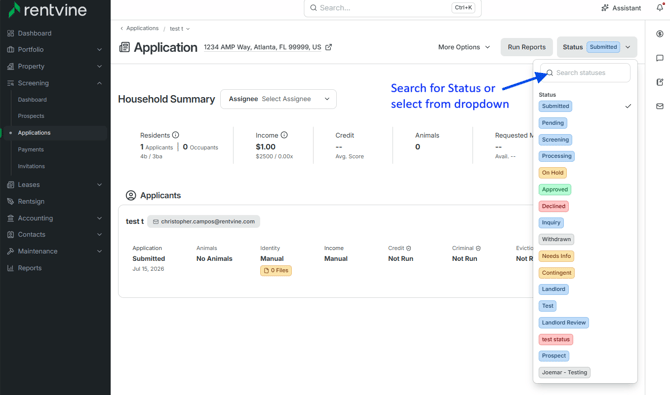Choose the Declined status option
The height and width of the screenshot is (395, 670).
(553, 206)
